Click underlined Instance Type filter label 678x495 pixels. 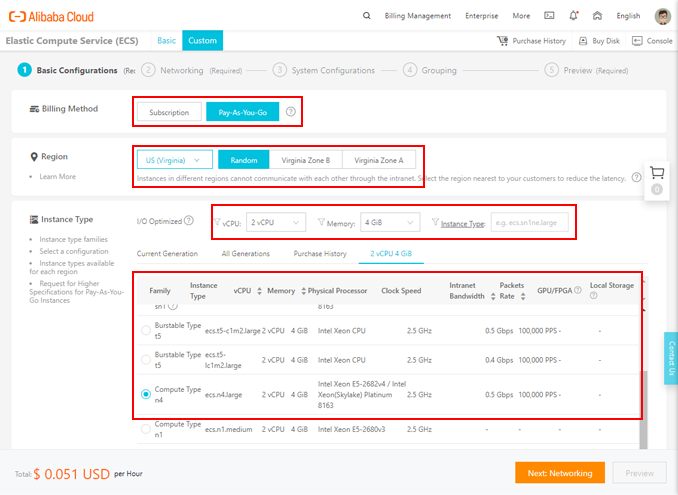pyautogui.click(x=463, y=224)
